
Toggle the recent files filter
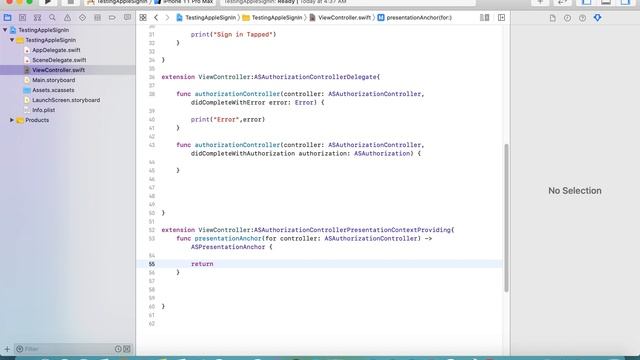(x=118, y=349)
